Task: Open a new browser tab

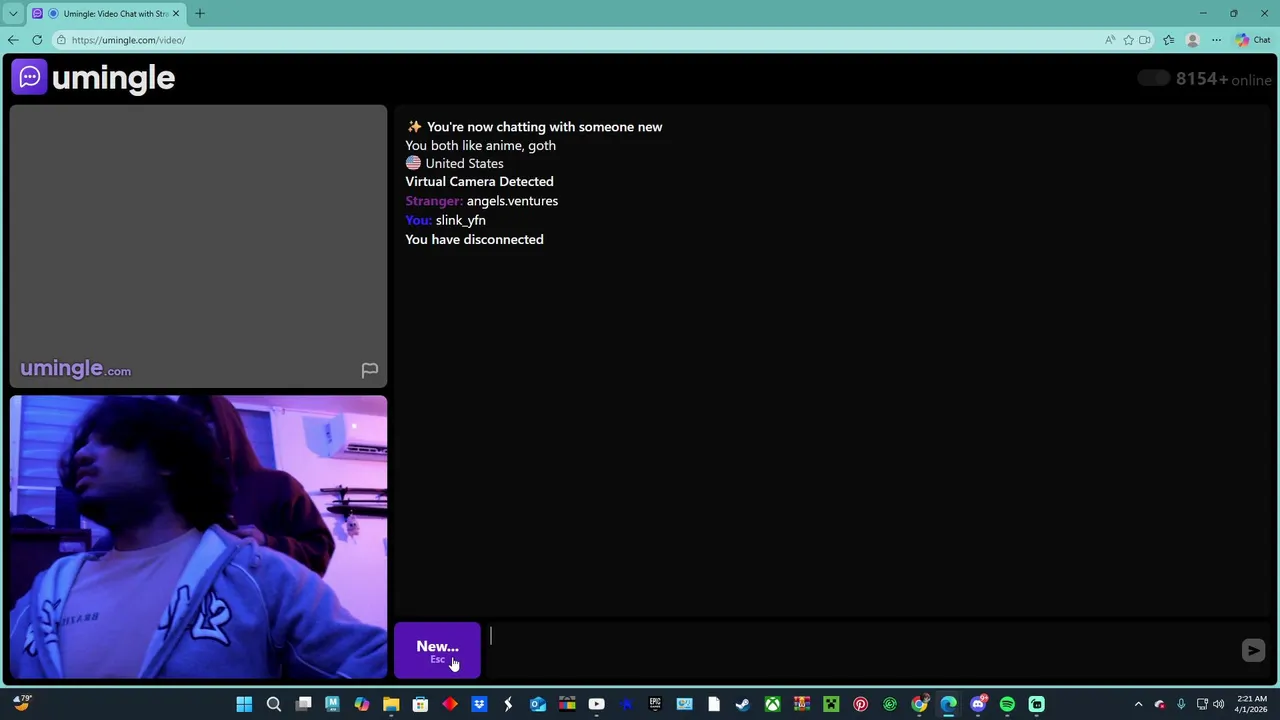Action: (x=199, y=14)
